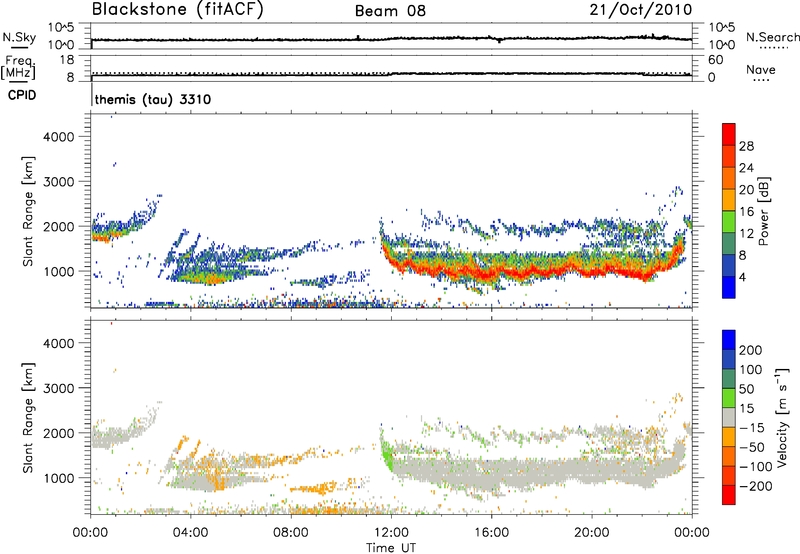Image resolution: width=800 pixels, height=554 pixels.
Task: Click the 'N.Search' legend label
Action: [773, 37]
